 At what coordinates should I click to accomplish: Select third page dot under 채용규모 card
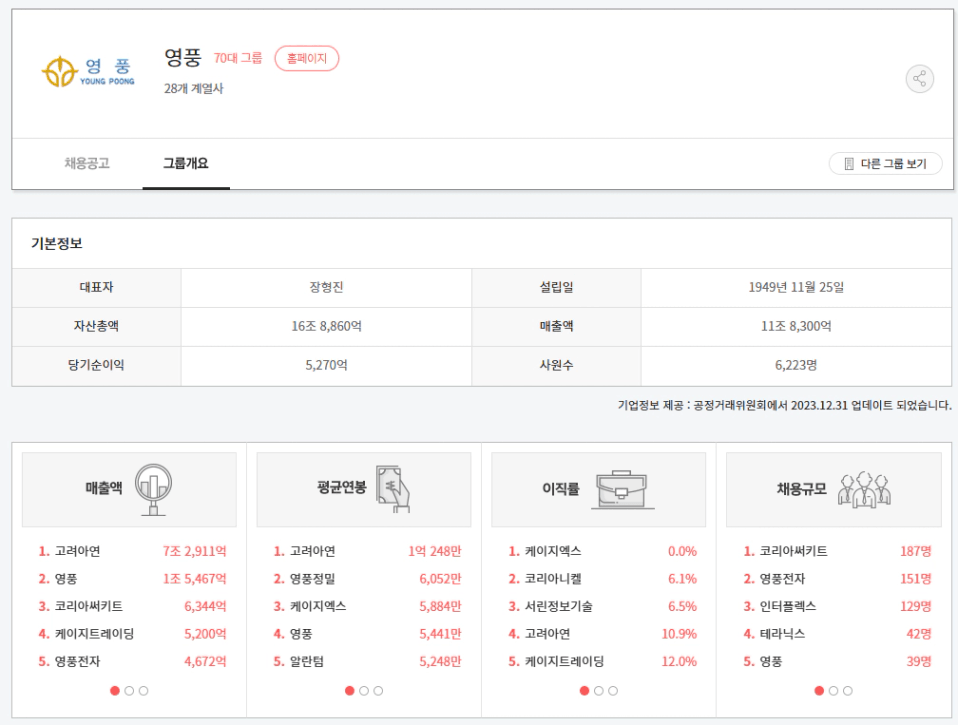(848, 690)
